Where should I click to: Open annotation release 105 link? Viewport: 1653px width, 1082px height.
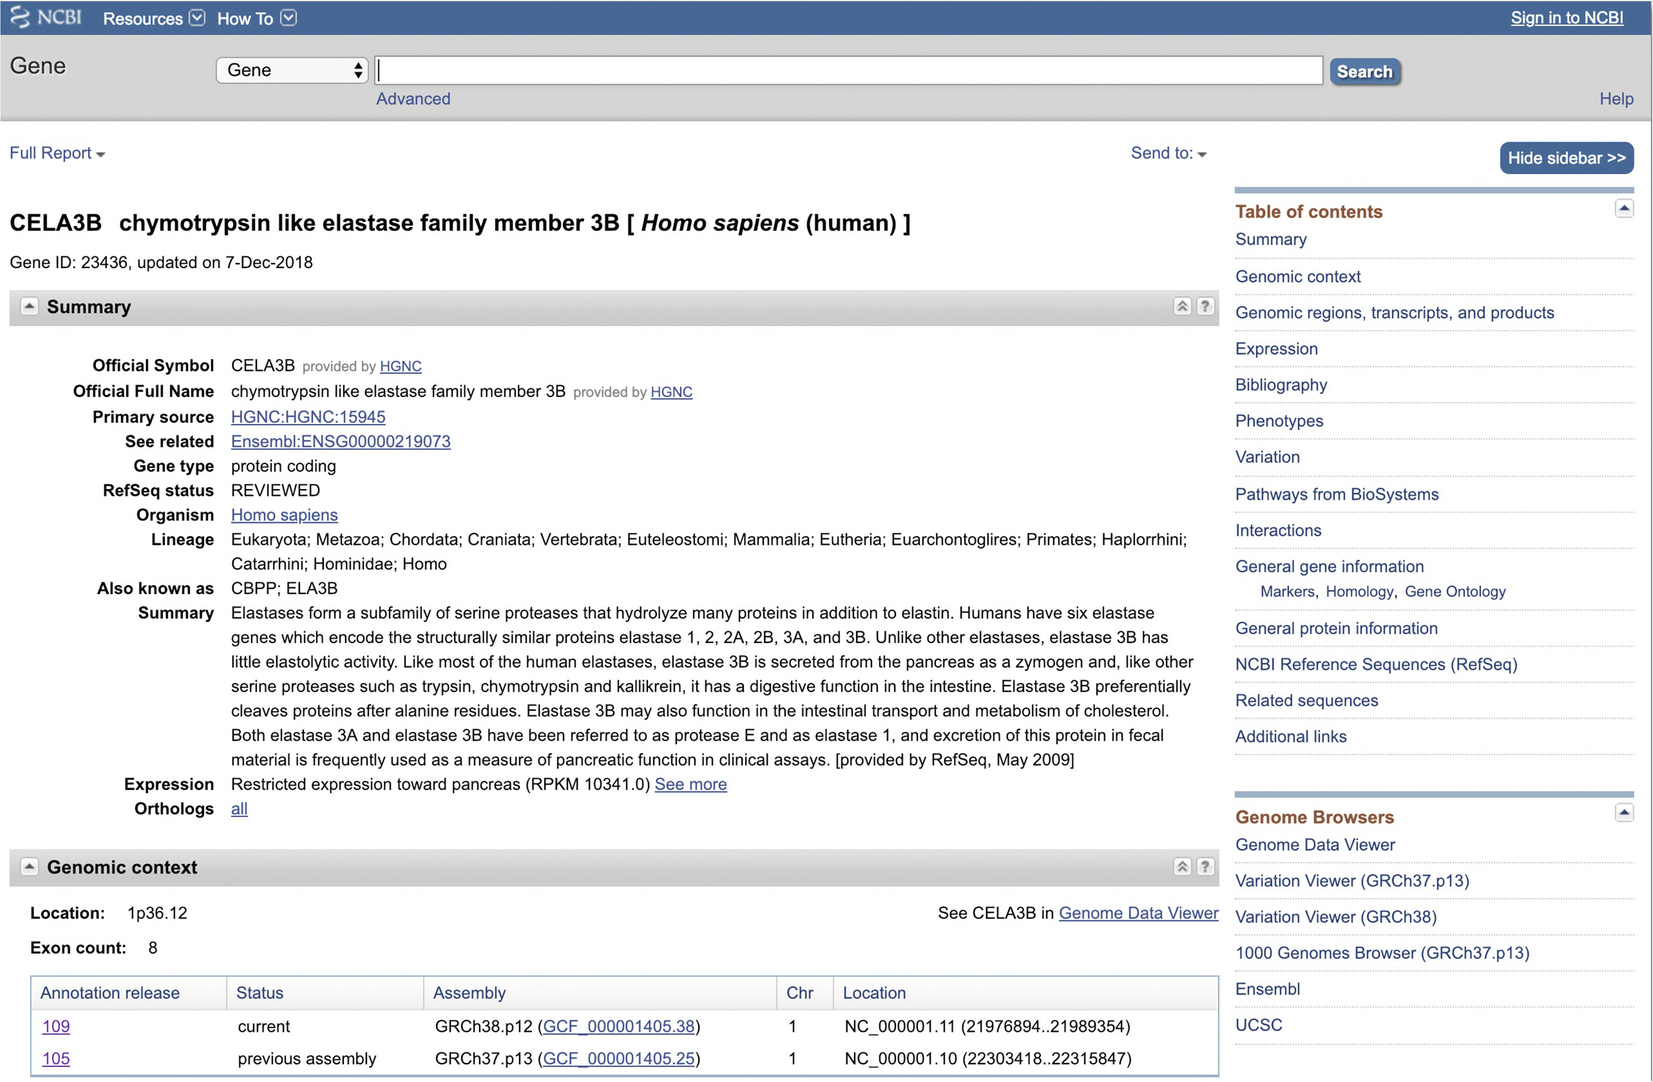click(x=56, y=1058)
